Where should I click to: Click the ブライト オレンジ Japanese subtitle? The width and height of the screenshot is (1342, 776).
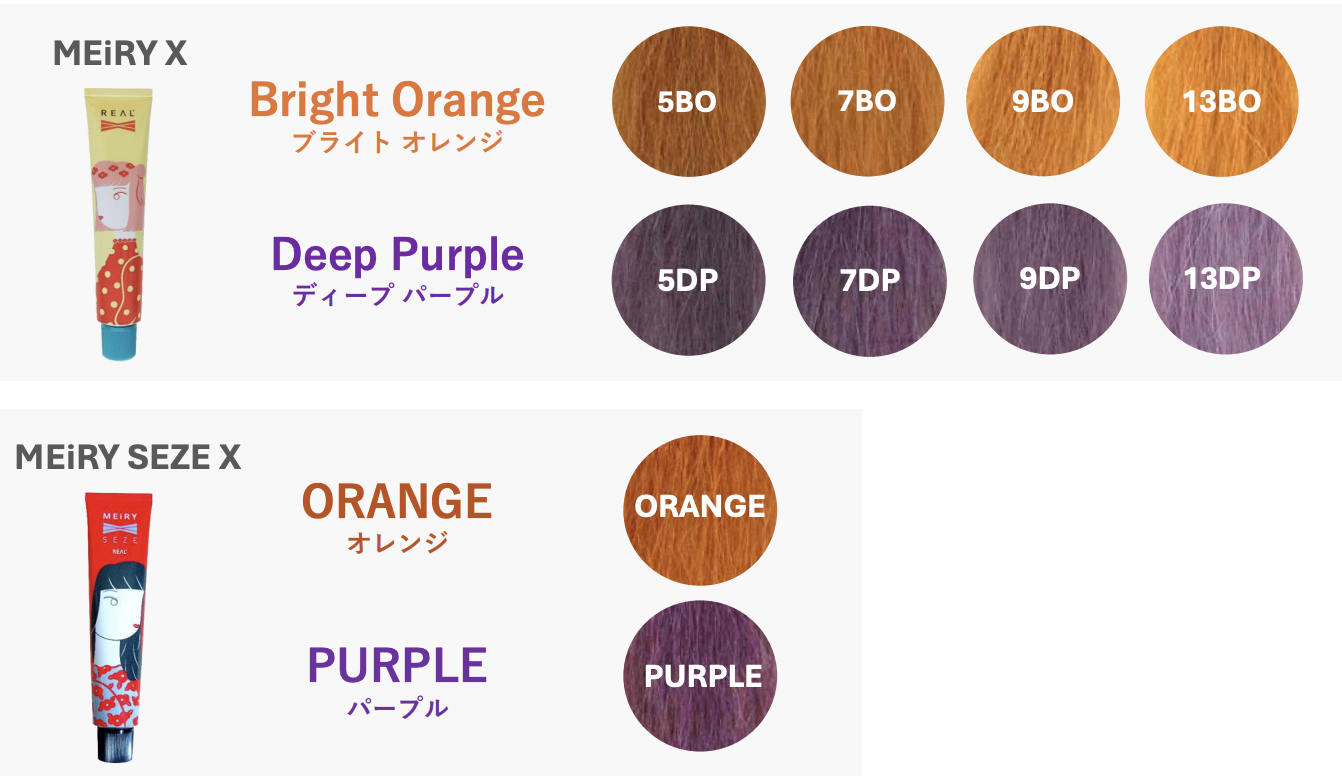(x=397, y=142)
